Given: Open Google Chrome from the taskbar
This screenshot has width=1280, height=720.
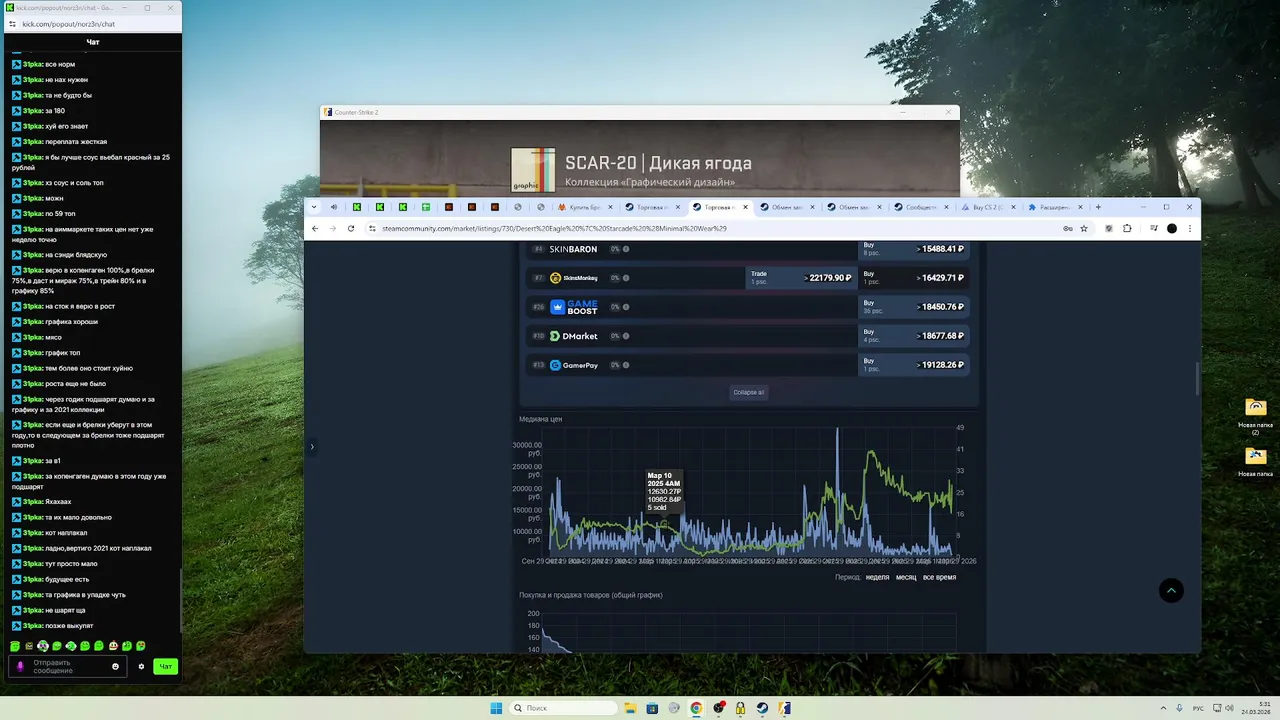Looking at the screenshot, I should pyautogui.click(x=696, y=708).
